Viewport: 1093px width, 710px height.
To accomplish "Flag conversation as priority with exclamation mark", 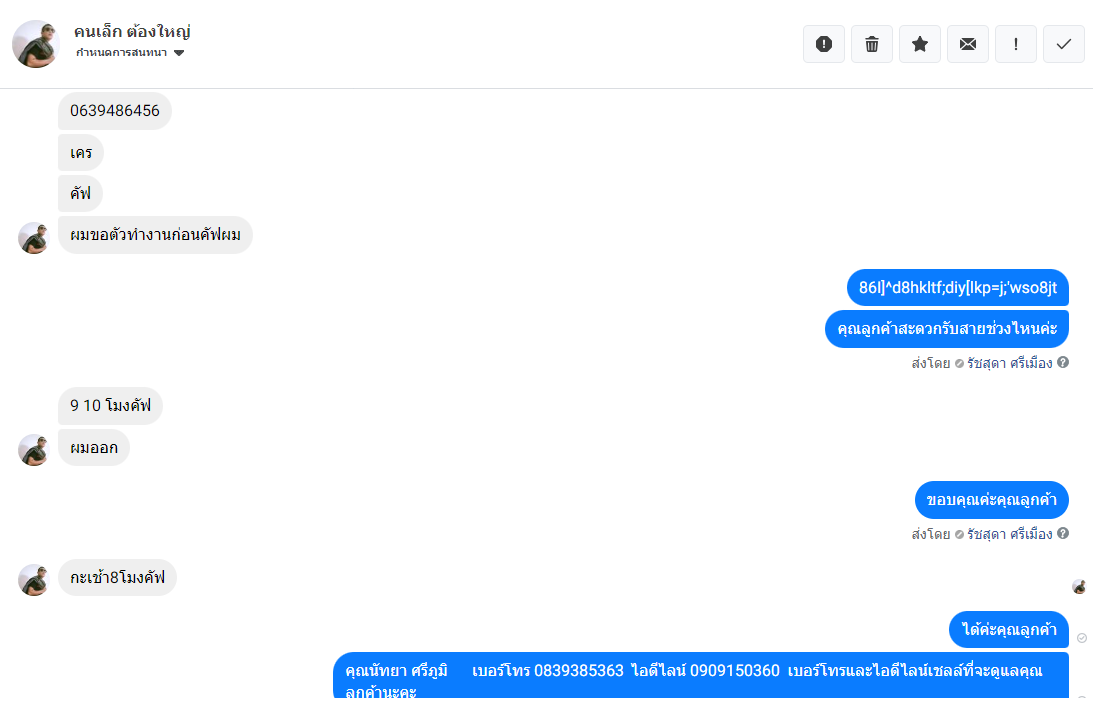I will [1016, 44].
